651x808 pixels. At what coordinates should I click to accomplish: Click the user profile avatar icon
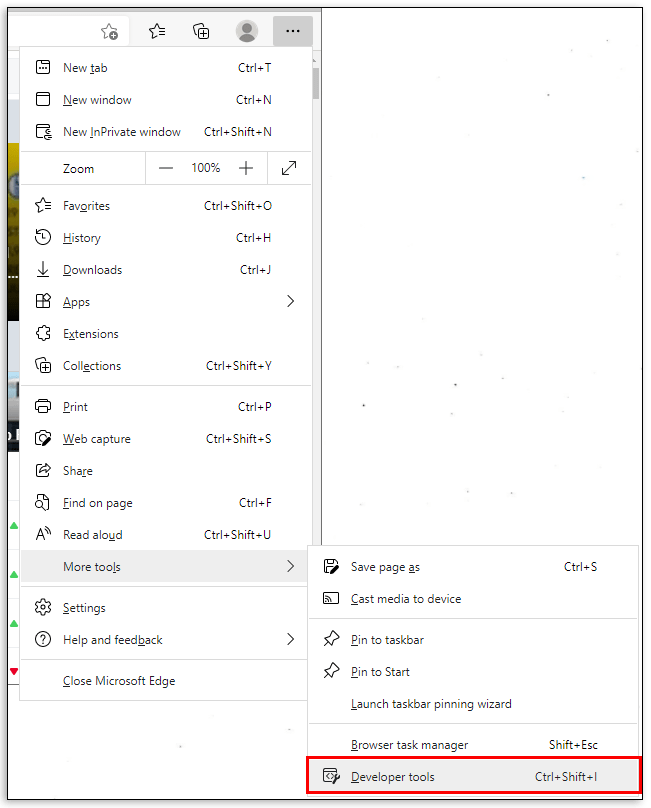247,32
